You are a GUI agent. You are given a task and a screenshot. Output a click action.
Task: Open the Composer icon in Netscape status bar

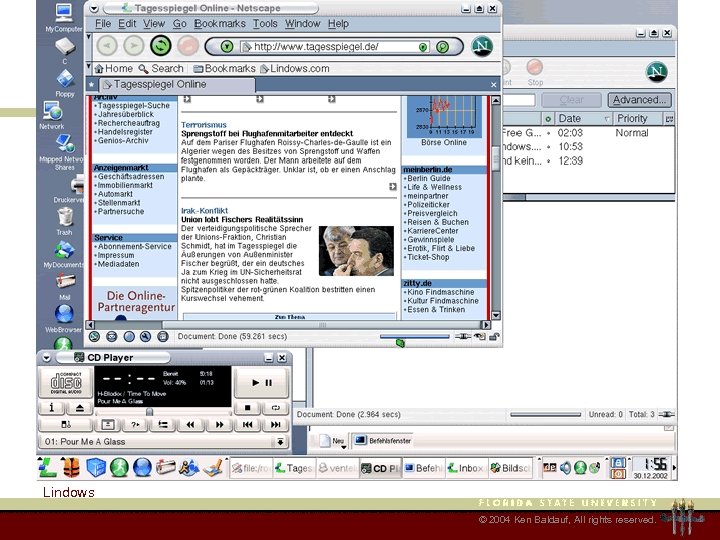tap(145, 337)
